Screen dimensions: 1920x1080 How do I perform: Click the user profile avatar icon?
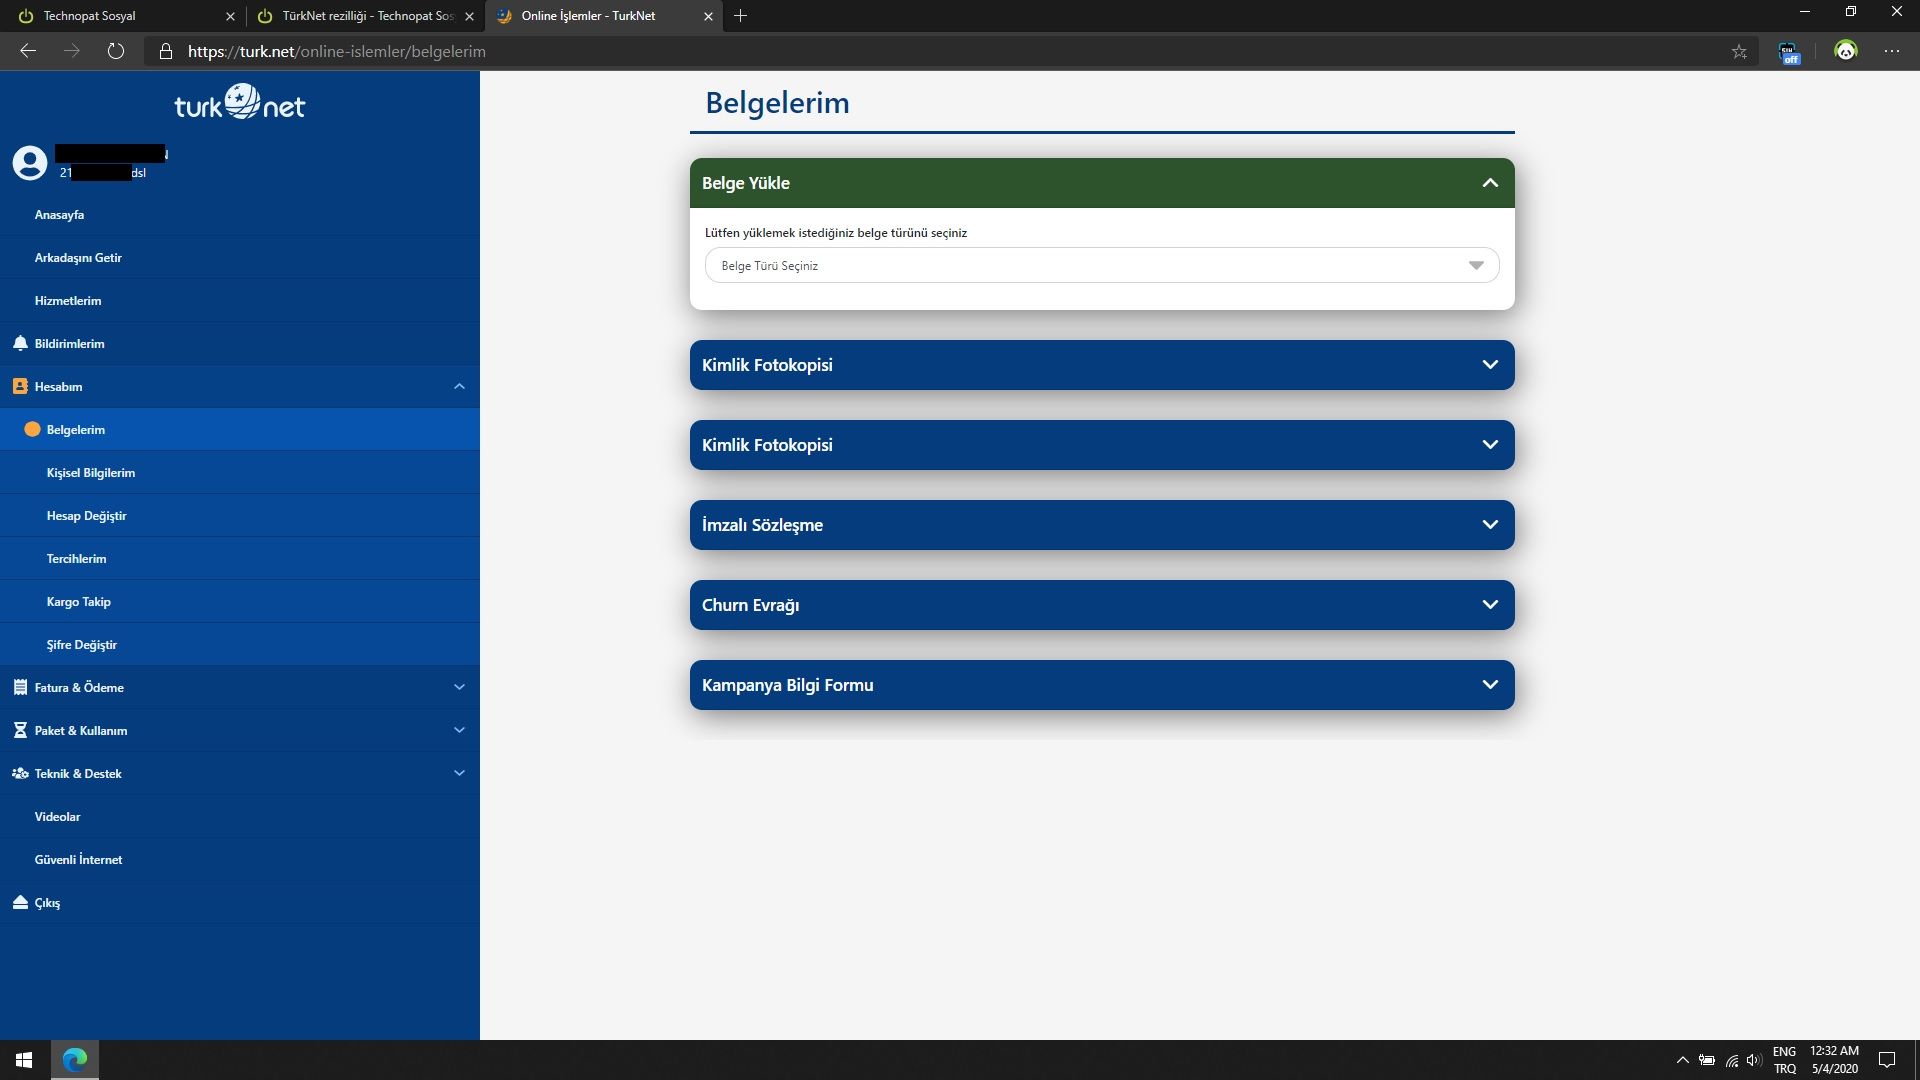pyautogui.click(x=30, y=163)
